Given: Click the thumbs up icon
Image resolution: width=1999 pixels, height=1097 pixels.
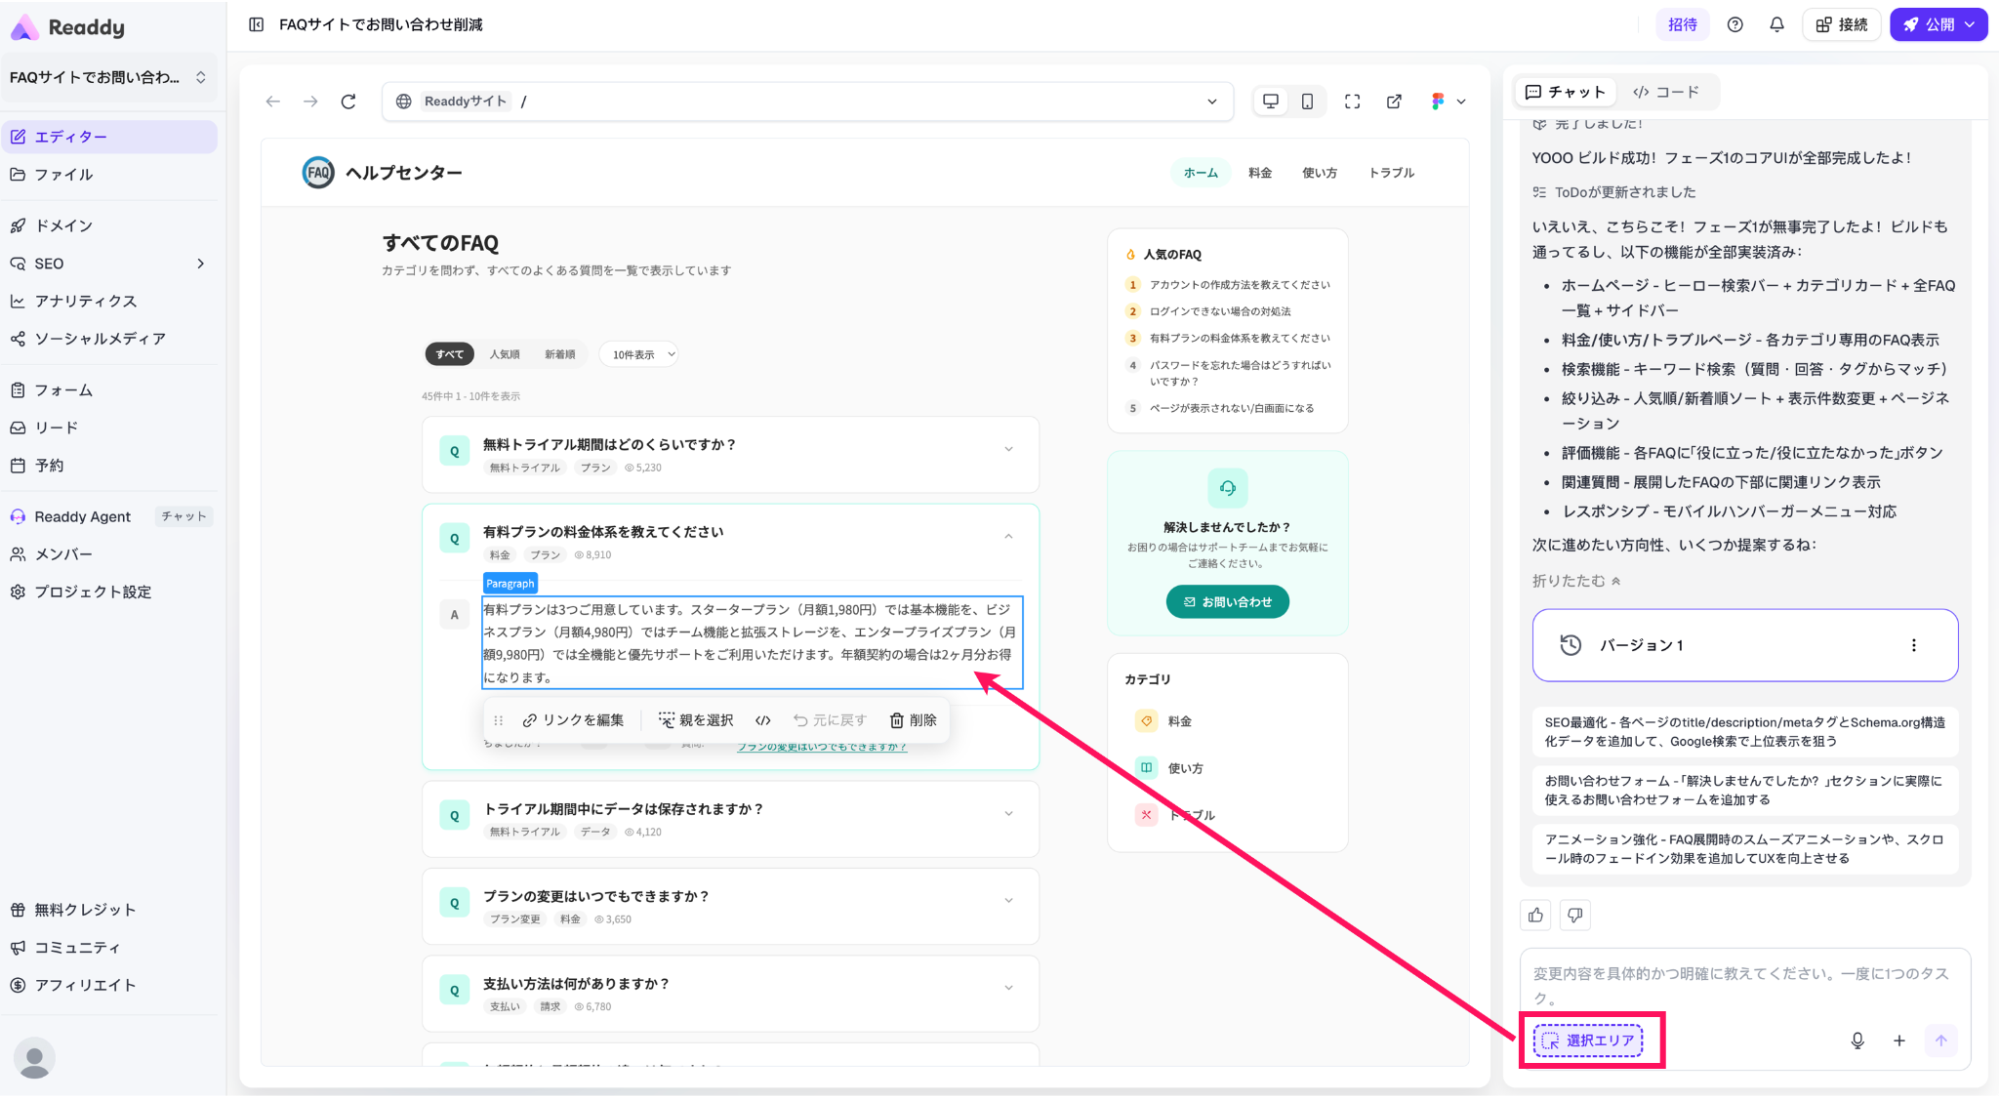Looking at the screenshot, I should [x=1536, y=915].
